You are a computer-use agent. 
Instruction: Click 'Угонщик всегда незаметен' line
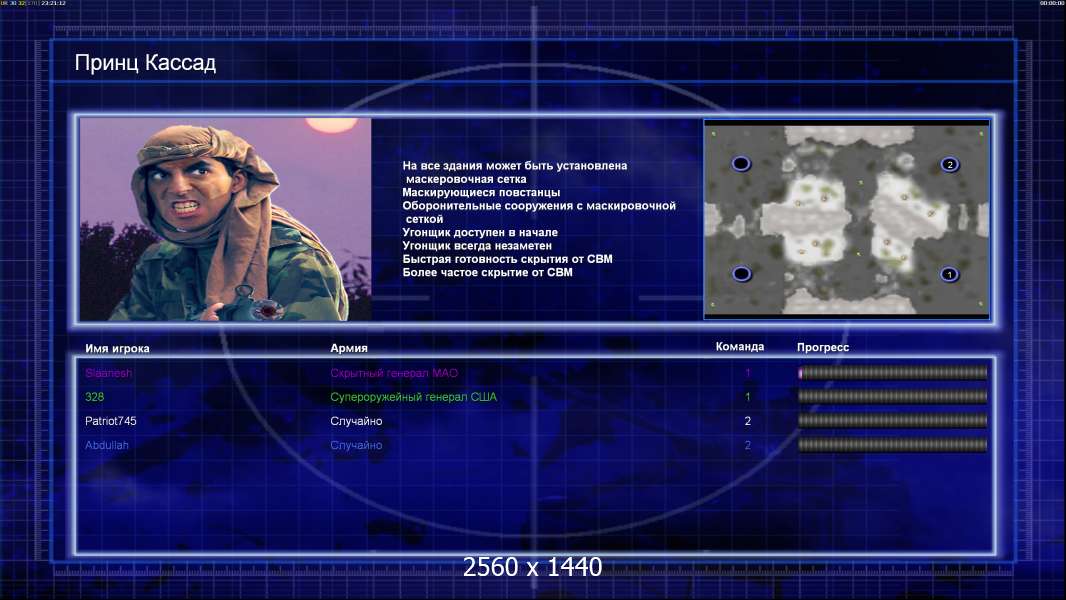point(477,245)
